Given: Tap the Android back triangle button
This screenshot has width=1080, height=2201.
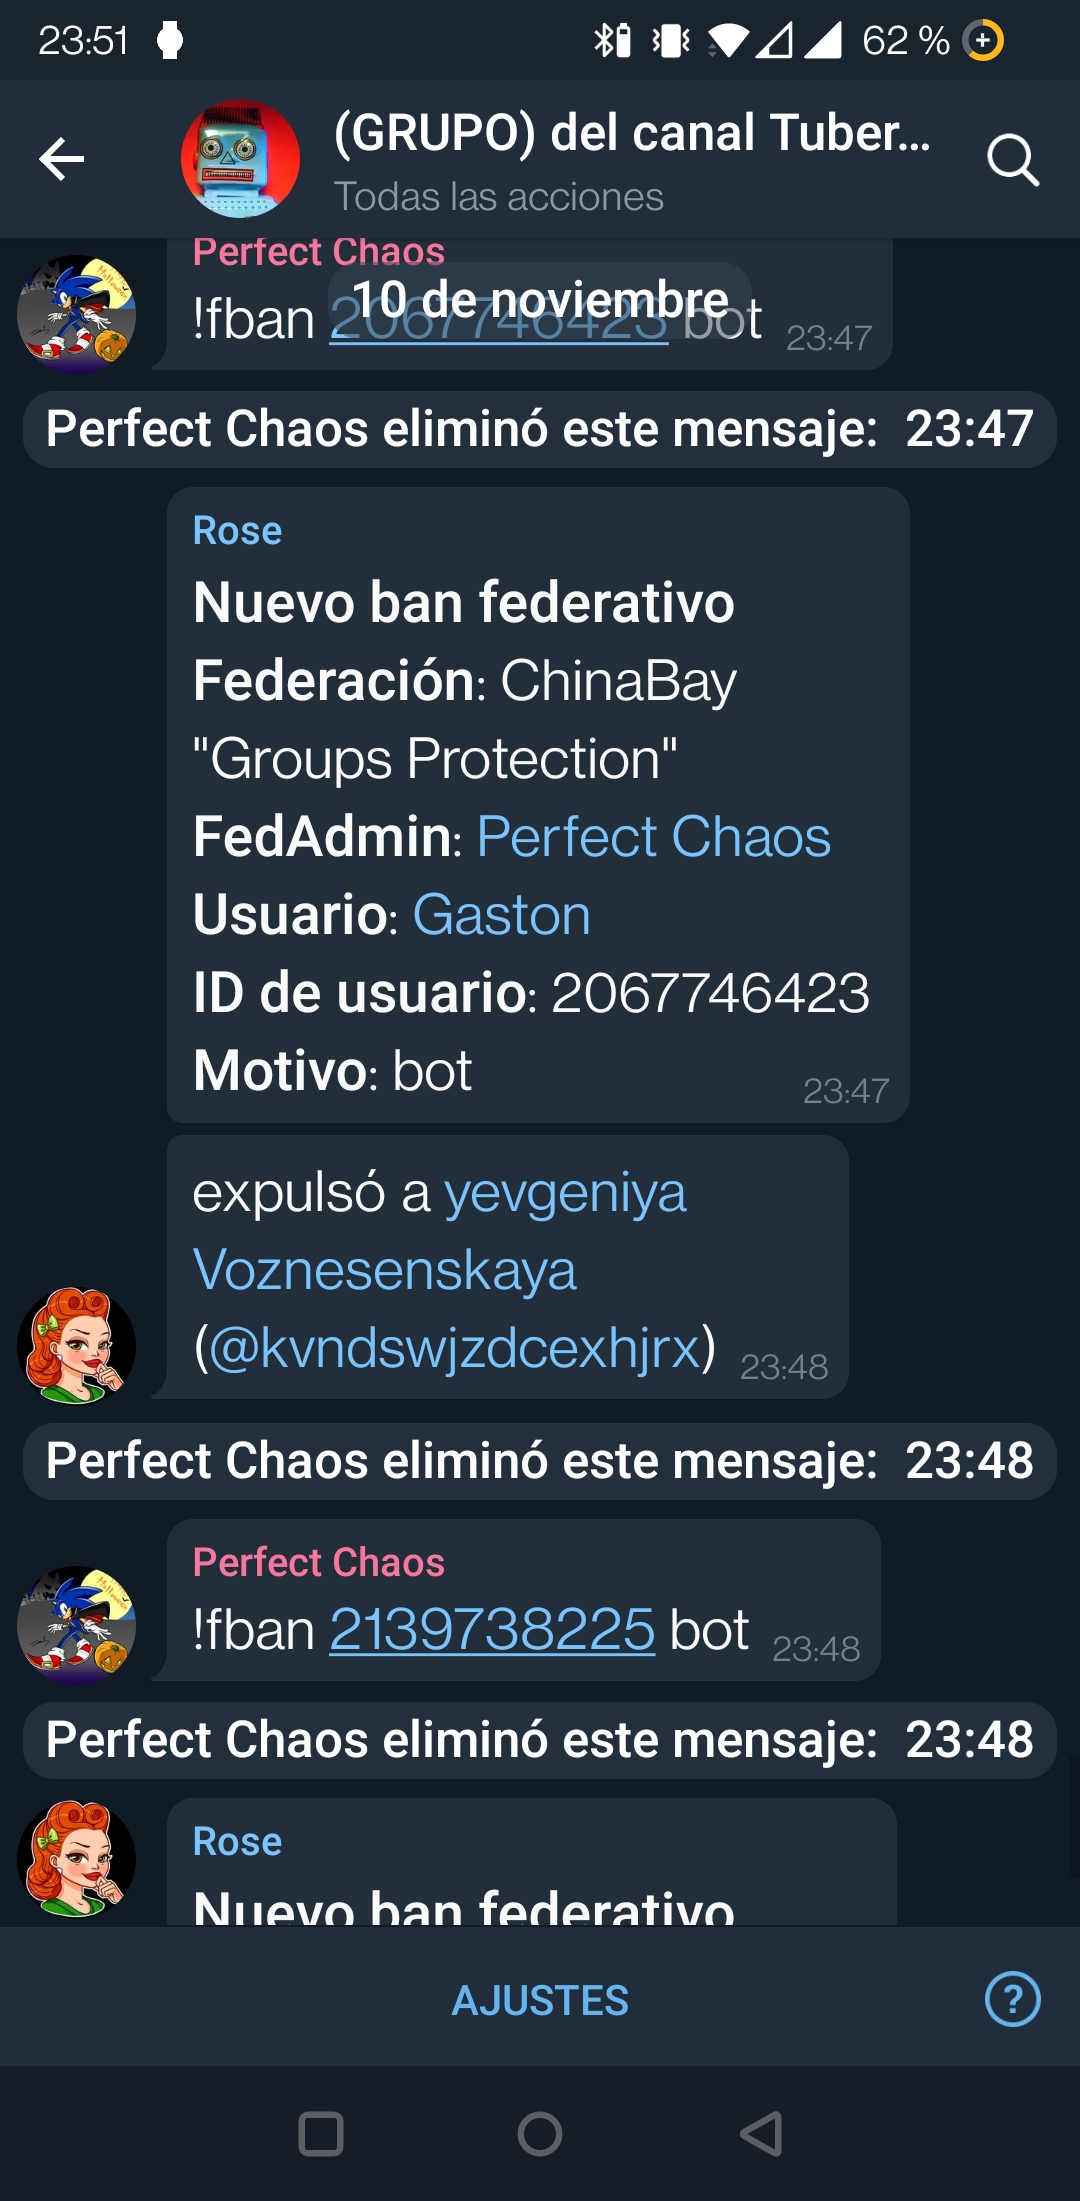Looking at the screenshot, I should pos(760,2134).
